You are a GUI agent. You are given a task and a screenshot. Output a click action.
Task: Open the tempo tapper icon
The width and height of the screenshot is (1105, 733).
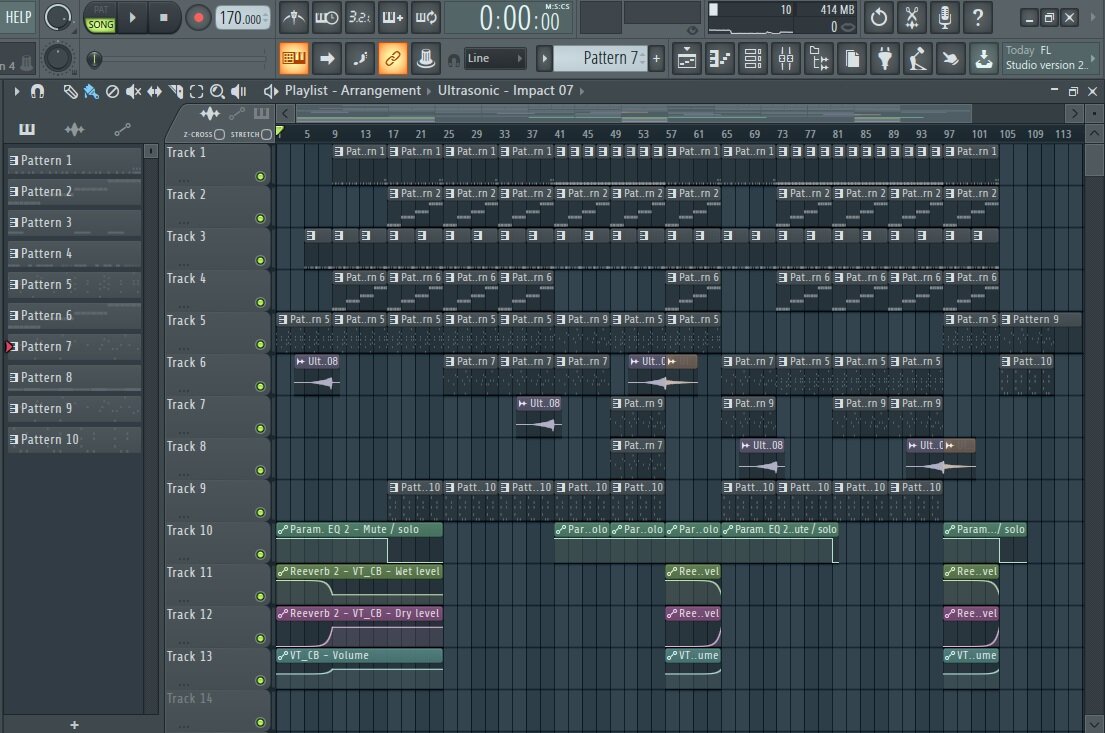(x=918, y=59)
